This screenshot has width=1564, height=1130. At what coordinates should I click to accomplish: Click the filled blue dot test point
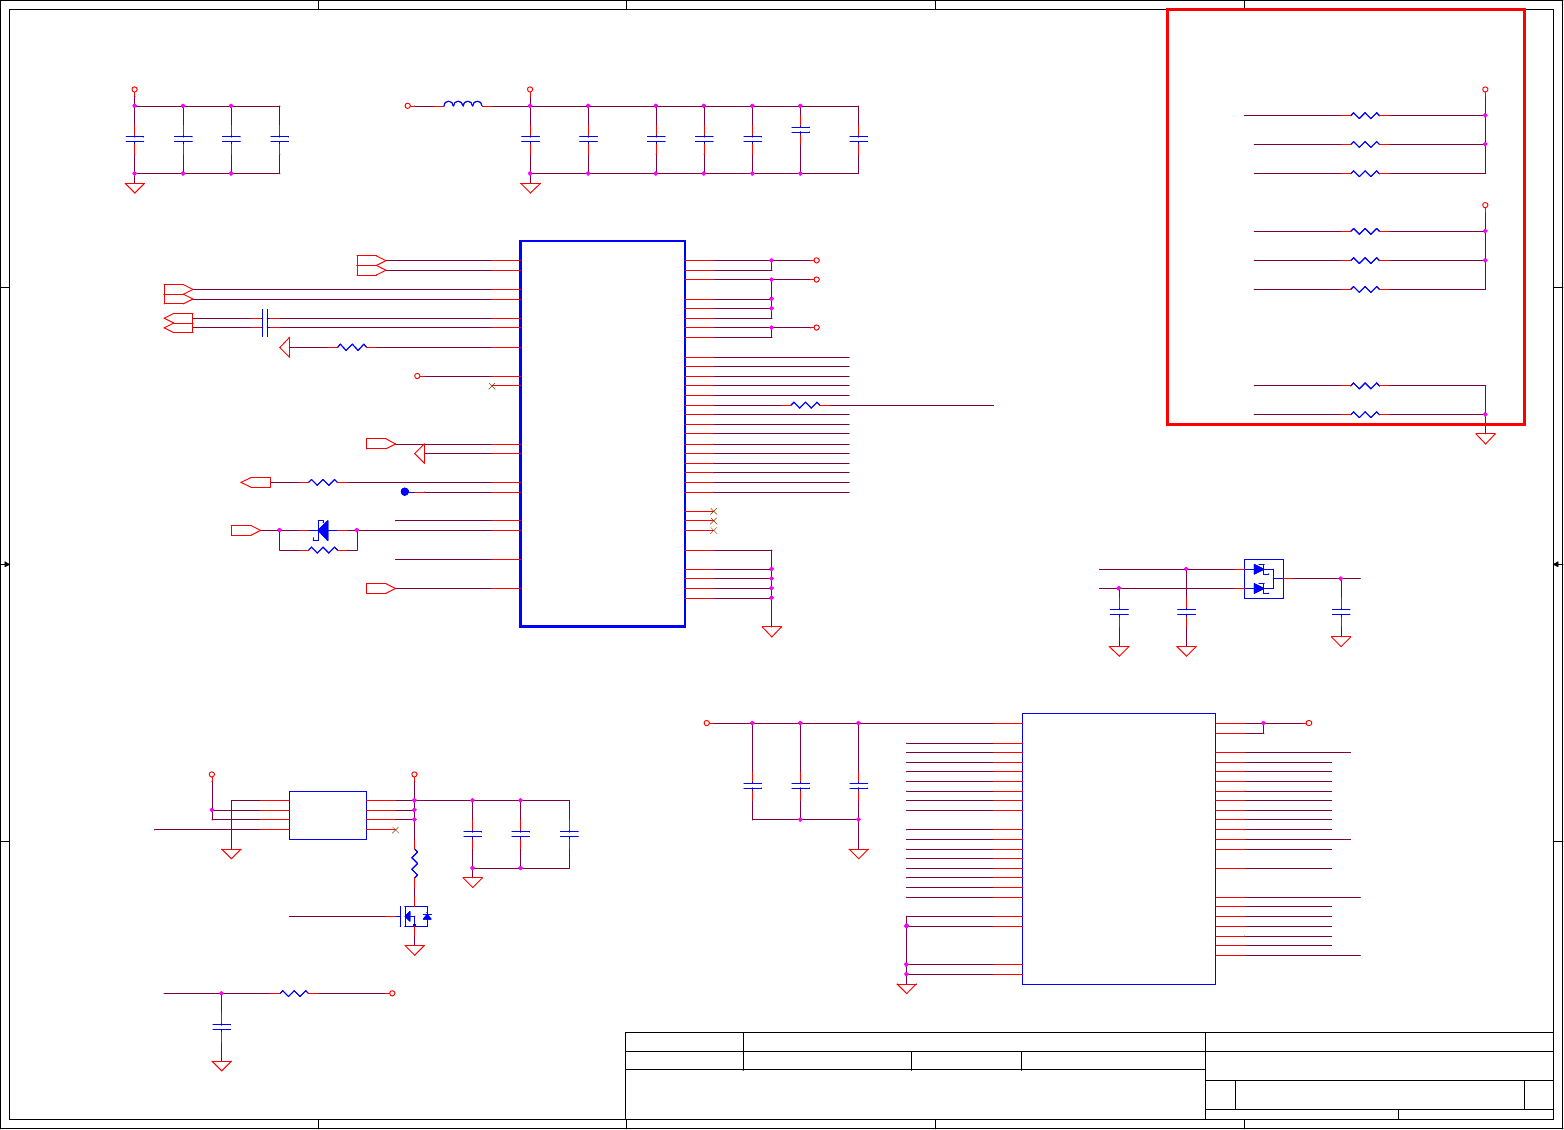[405, 492]
